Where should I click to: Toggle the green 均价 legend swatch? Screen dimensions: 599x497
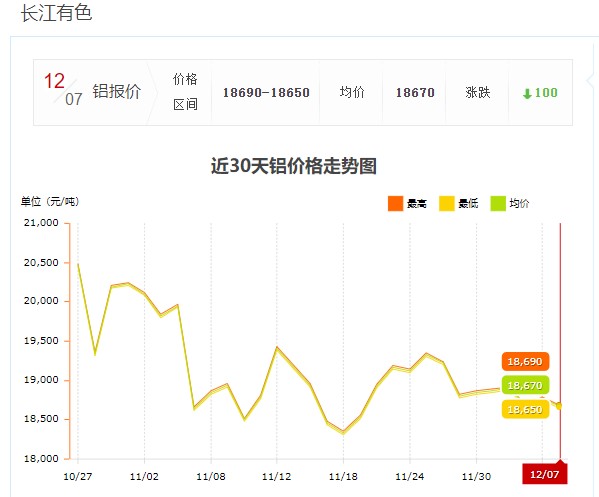coord(498,203)
